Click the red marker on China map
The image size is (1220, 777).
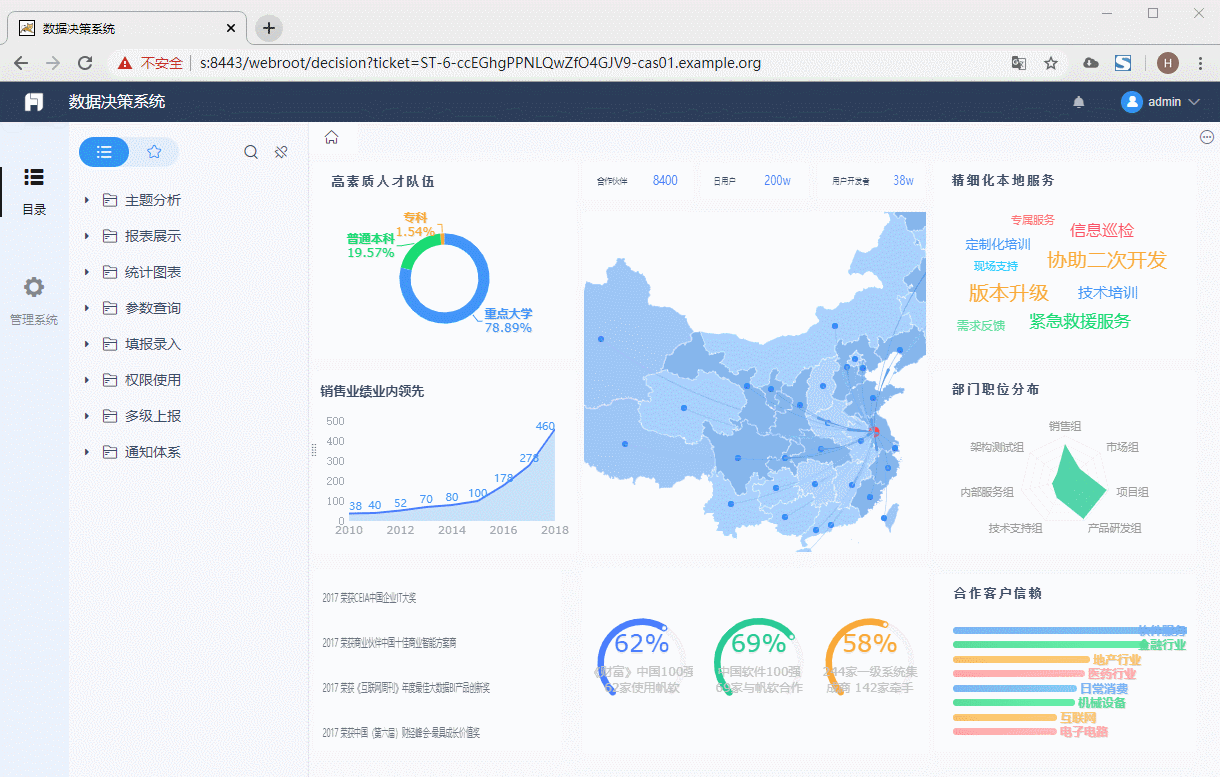click(x=875, y=431)
